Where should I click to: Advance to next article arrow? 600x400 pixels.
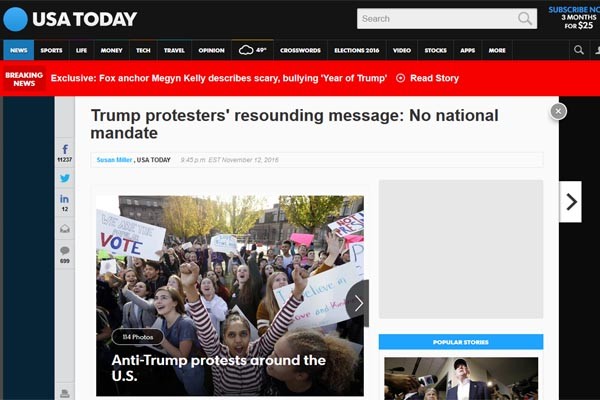point(571,202)
